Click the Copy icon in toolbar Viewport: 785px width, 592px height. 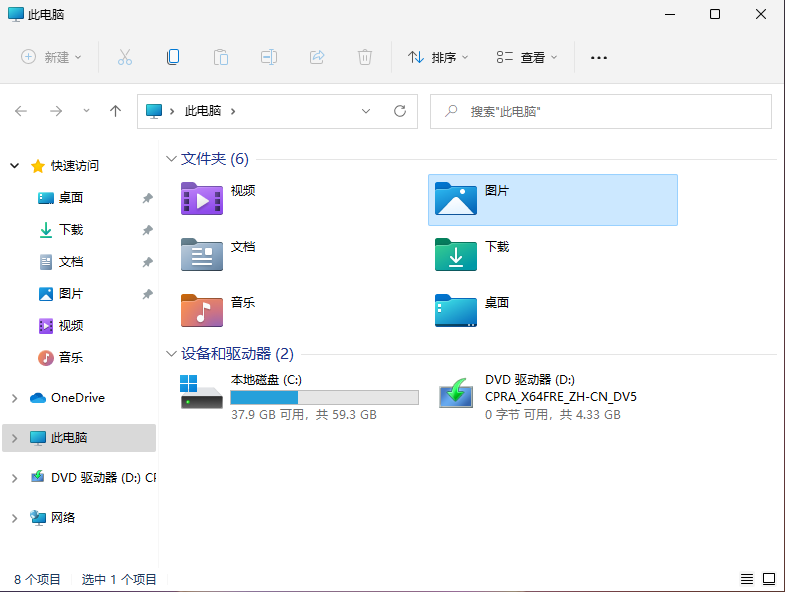click(x=173, y=57)
